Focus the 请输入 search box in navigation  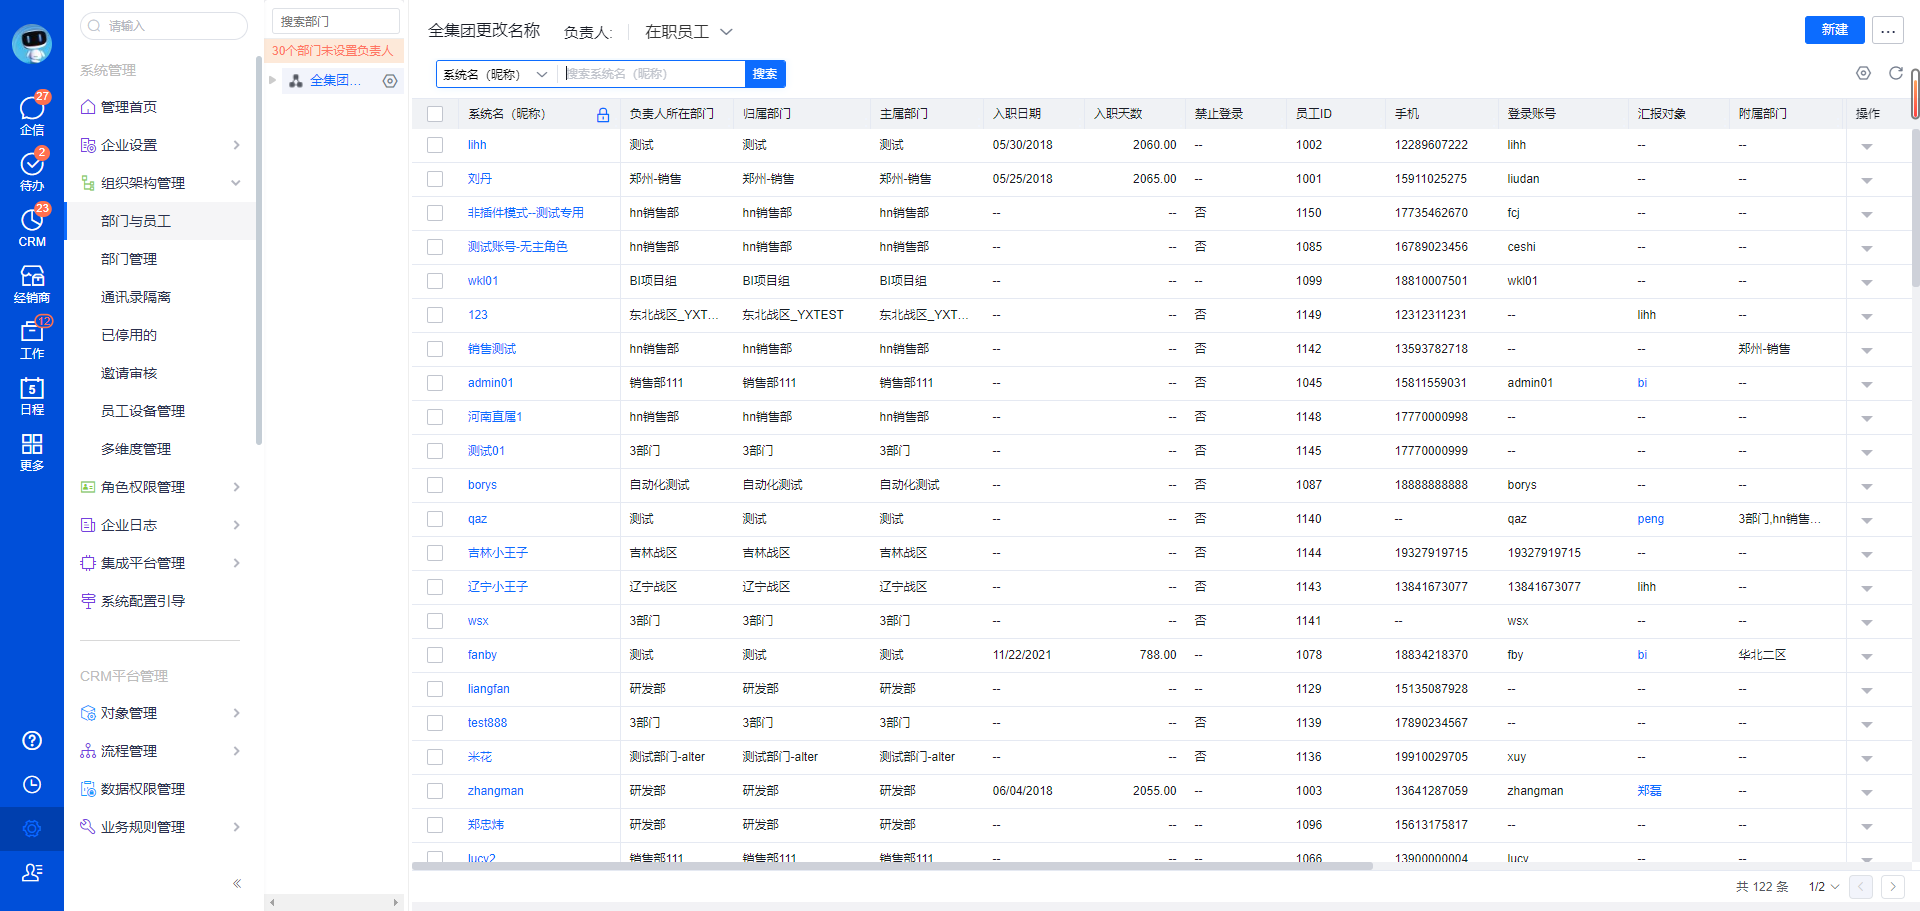point(164,26)
